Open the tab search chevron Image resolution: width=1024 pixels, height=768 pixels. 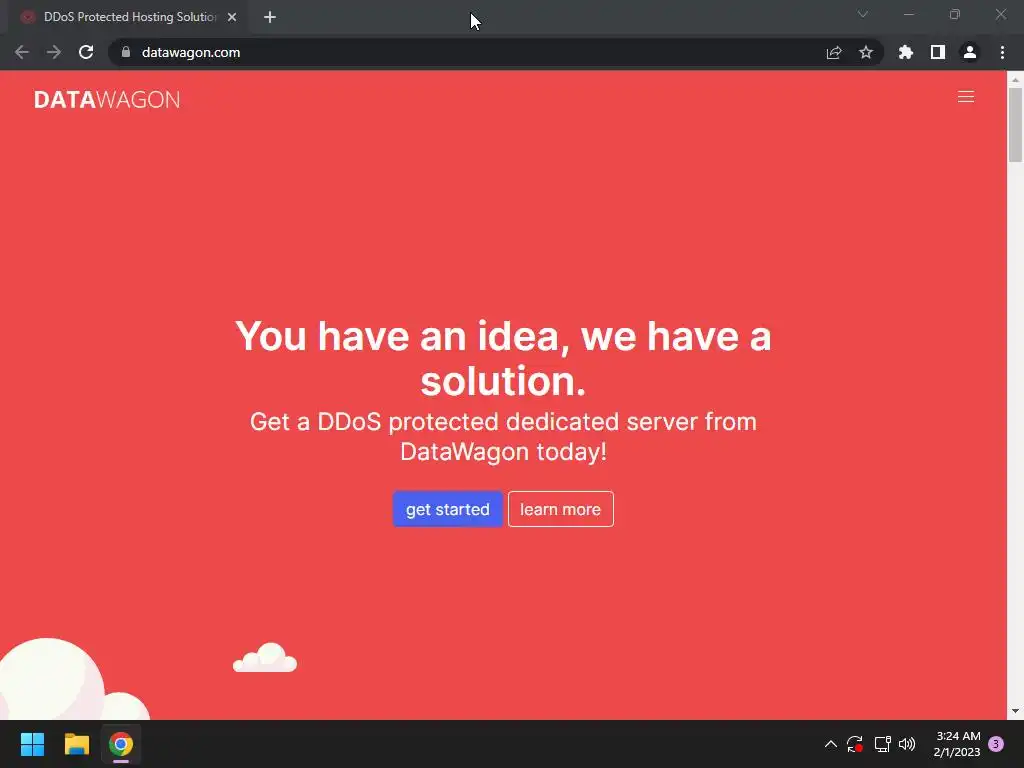tap(863, 14)
